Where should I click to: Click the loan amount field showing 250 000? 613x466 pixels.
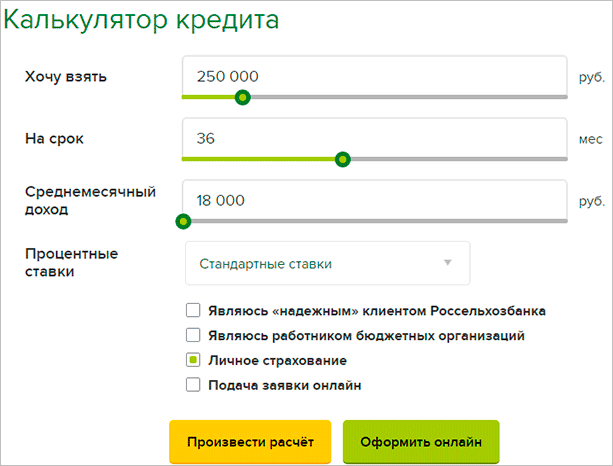(374, 76)
